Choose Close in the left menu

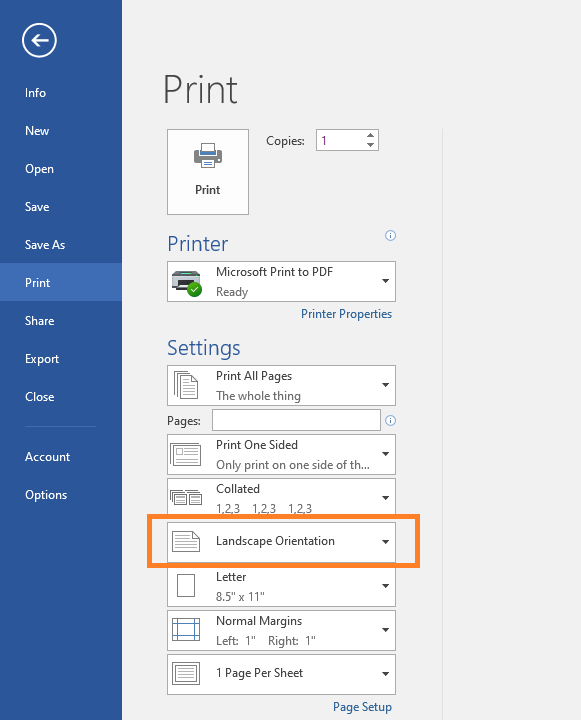point(39,397)
